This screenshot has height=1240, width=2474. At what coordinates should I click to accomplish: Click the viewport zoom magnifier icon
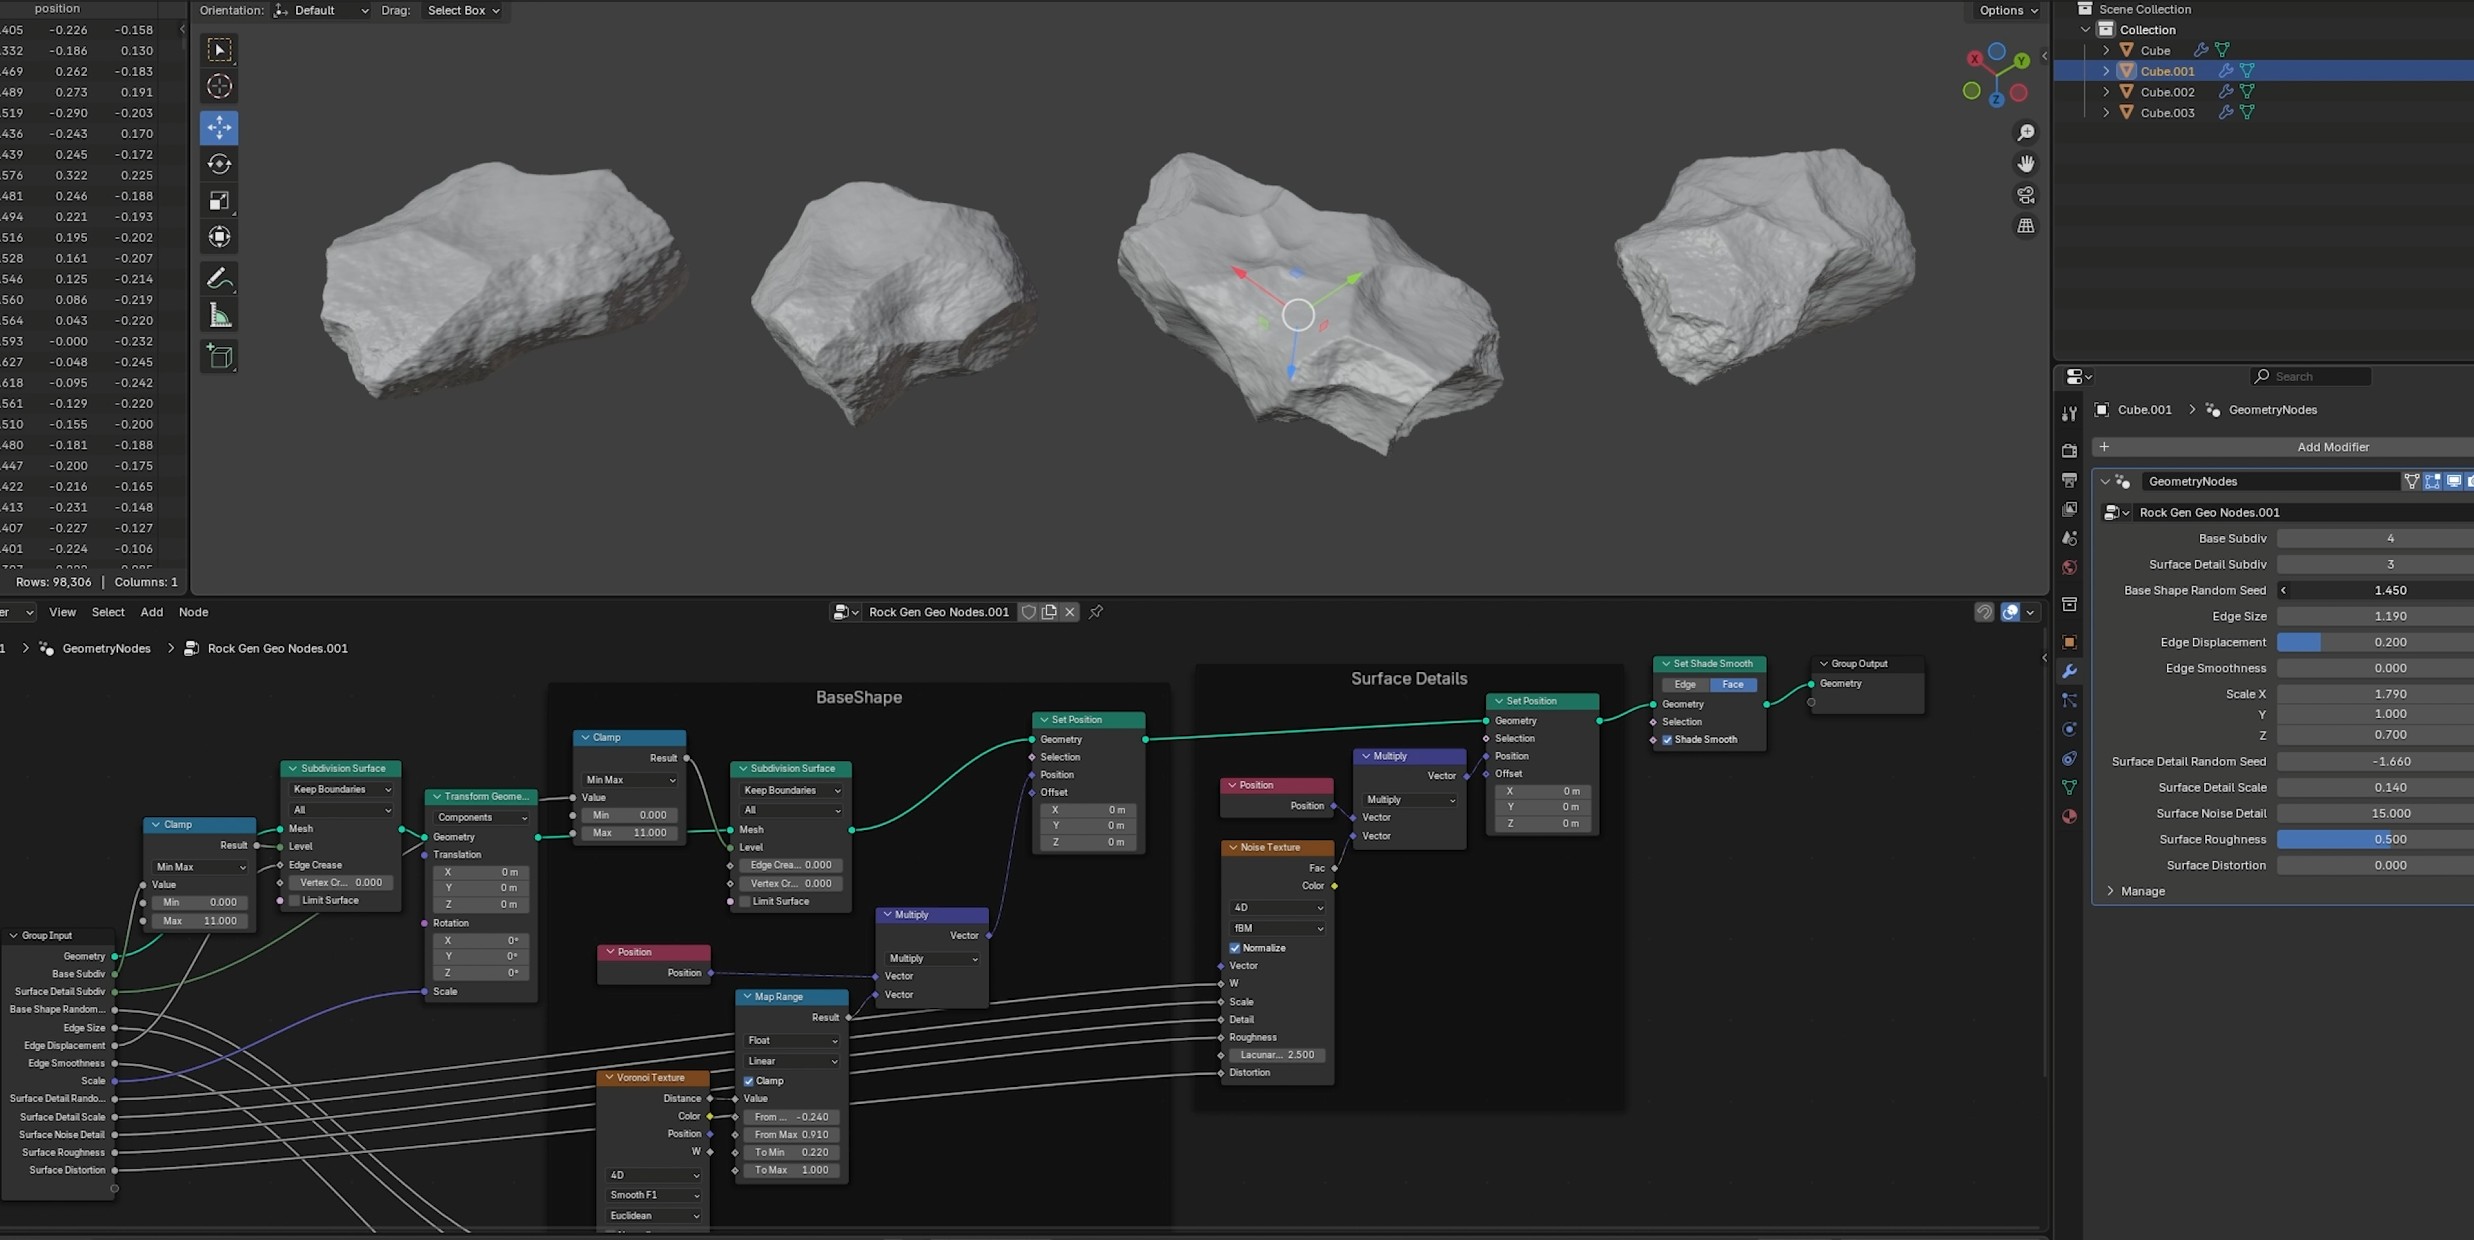(2026, 133)
